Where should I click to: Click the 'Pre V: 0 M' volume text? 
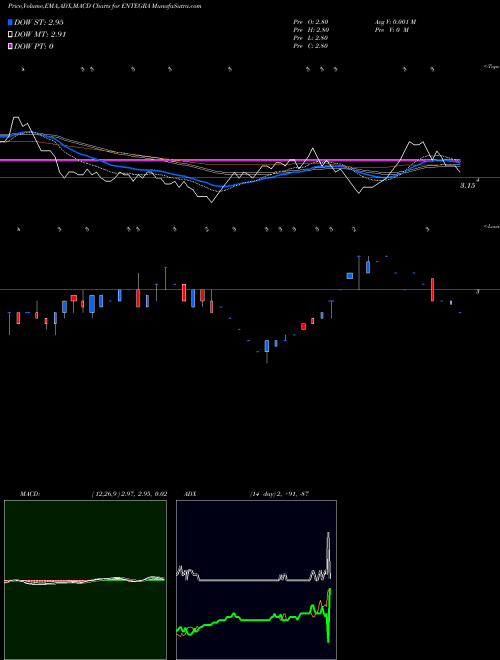[393, 30]
